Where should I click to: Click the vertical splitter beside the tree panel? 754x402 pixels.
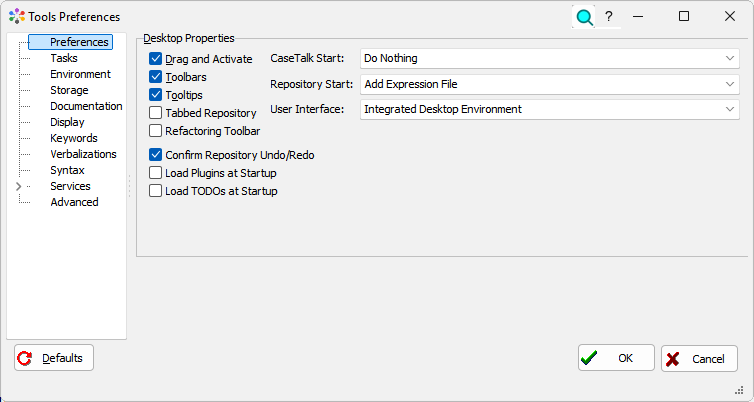[x=130, y=186]
